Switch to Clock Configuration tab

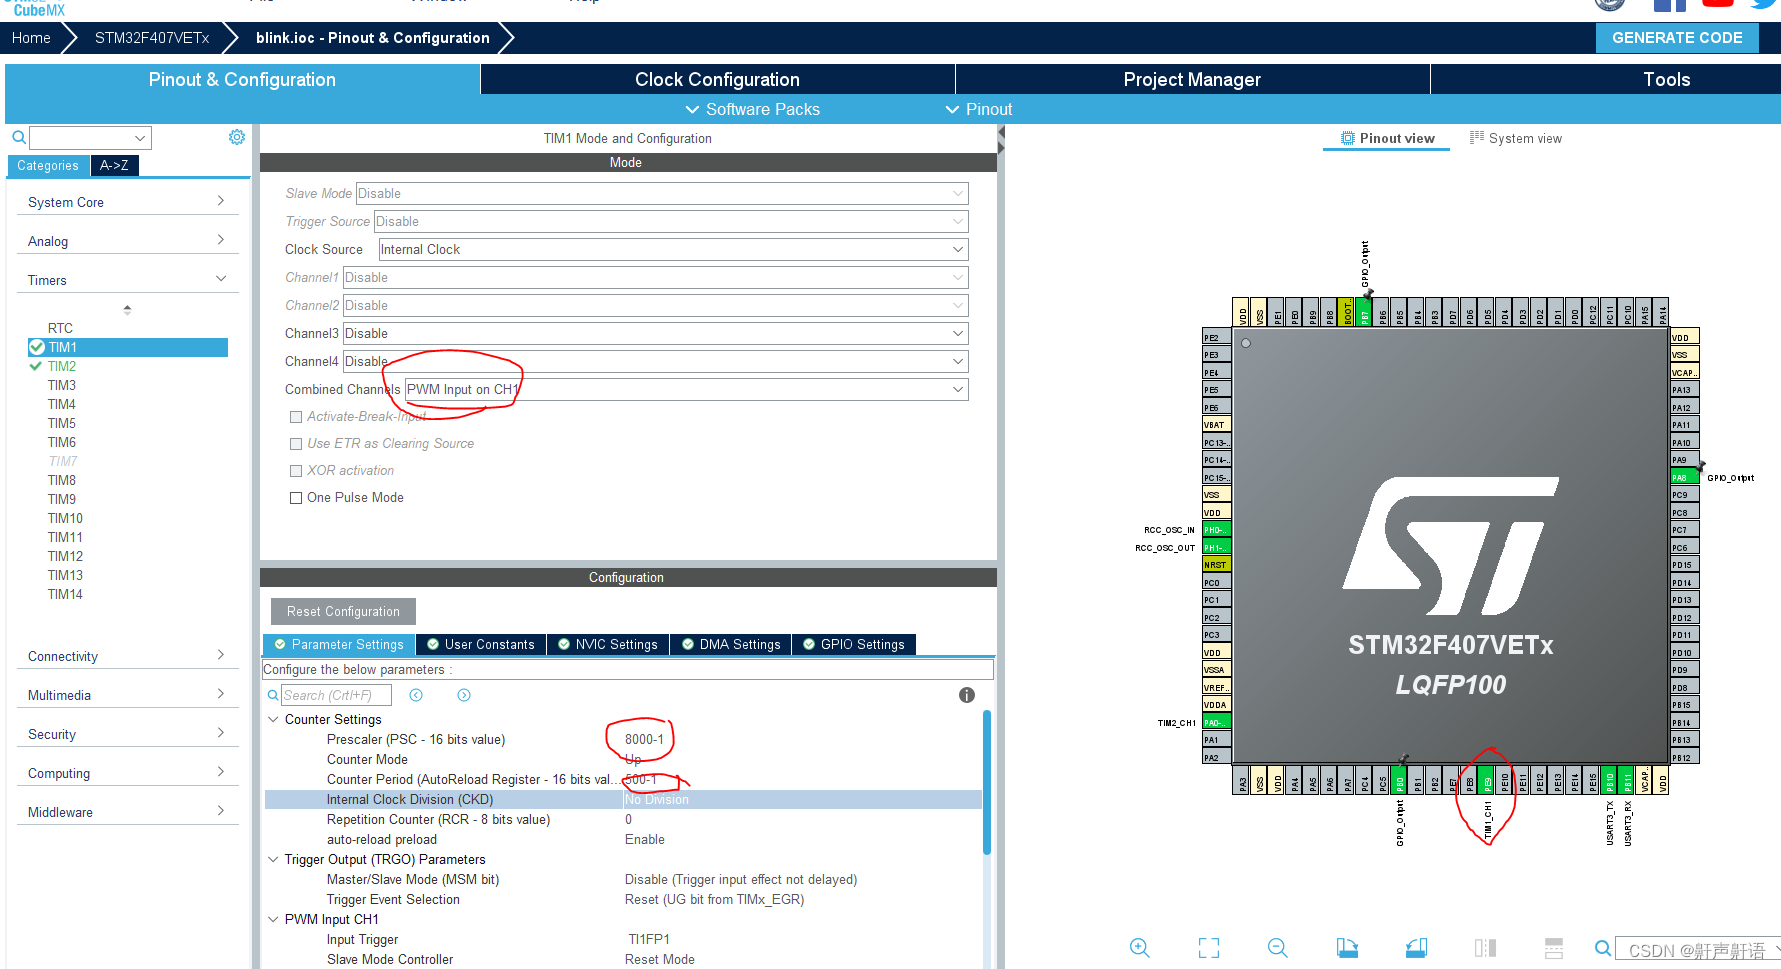[717, 79]
